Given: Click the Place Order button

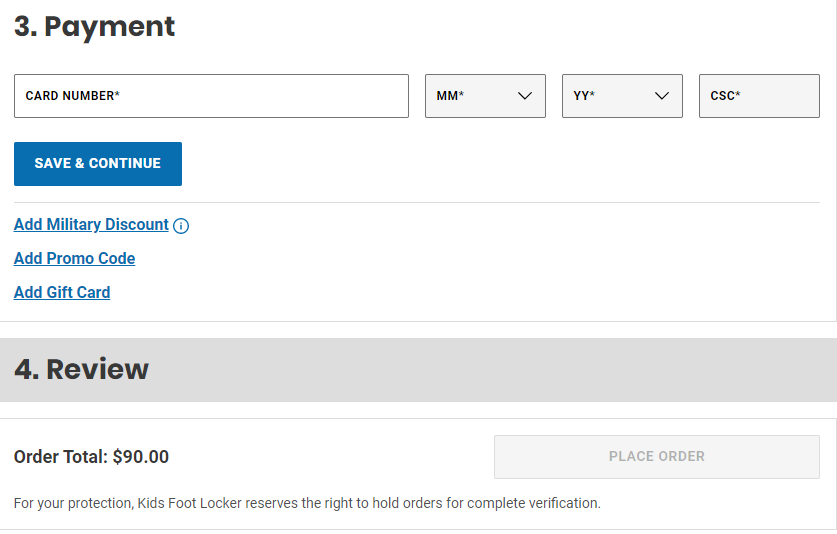Looking at the screenshot, I should (656, 456).
